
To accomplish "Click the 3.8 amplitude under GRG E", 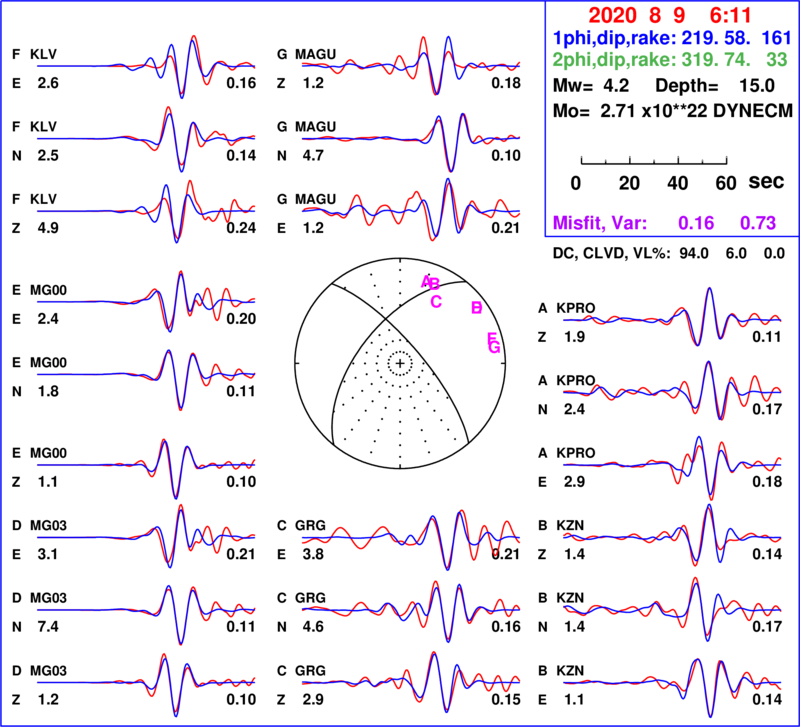I will point(313,554).
